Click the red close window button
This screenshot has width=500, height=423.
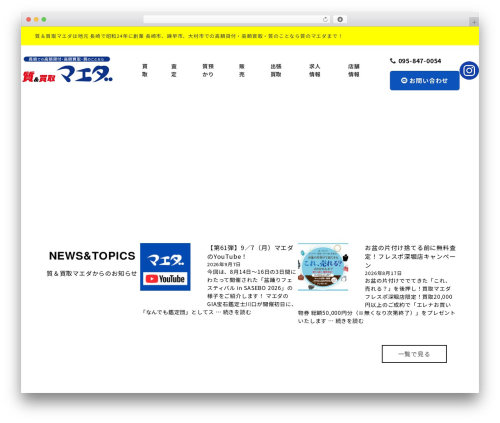point(29,19)
